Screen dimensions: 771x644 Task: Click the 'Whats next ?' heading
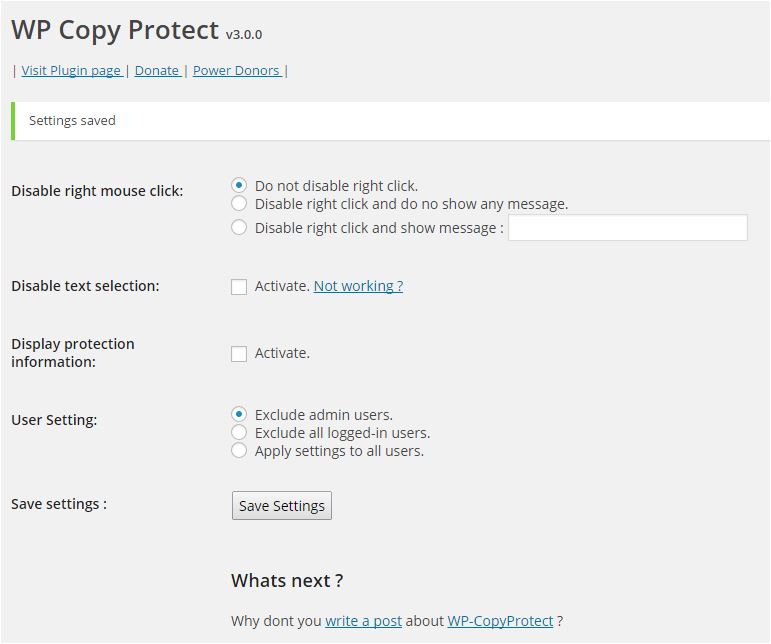tap(287, 581)
